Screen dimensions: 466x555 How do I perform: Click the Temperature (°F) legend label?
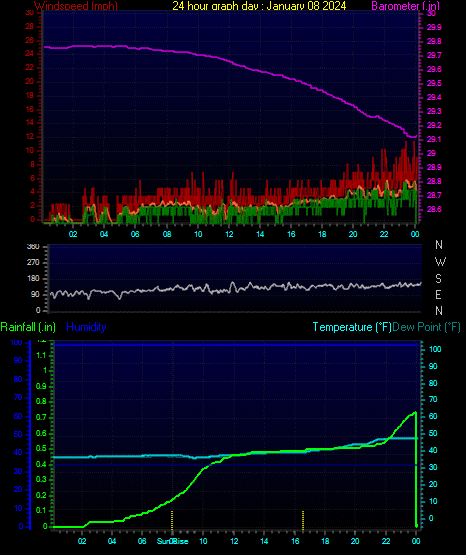click(x=352, y=327)
